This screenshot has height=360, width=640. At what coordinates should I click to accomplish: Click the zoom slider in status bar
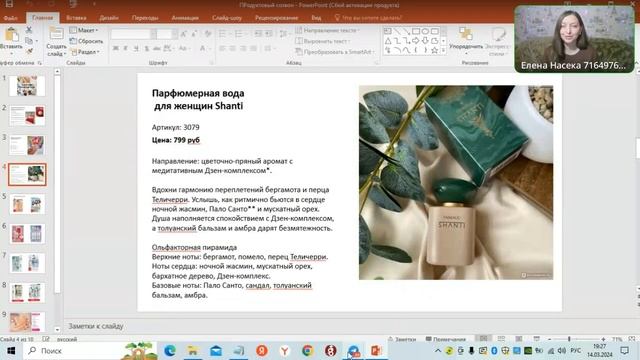coord(576,339)
